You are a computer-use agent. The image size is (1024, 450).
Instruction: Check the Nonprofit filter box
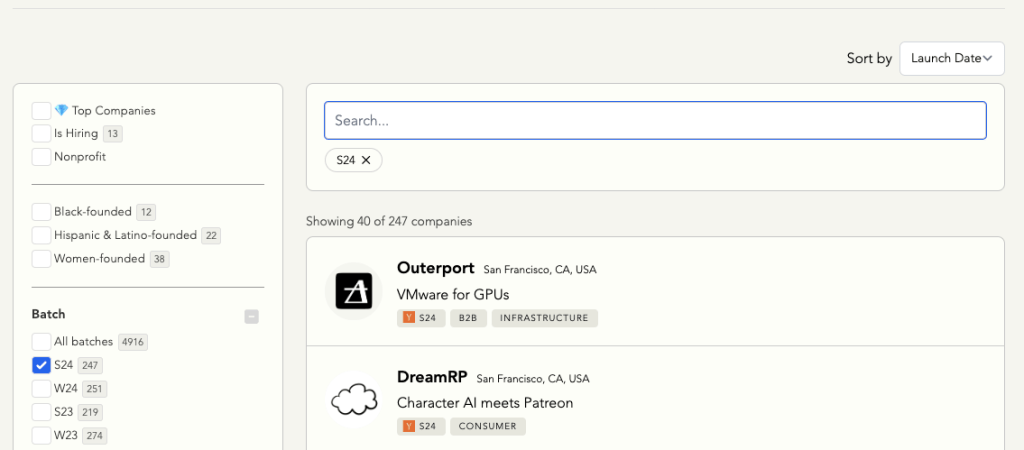click(x=41, y=157)
